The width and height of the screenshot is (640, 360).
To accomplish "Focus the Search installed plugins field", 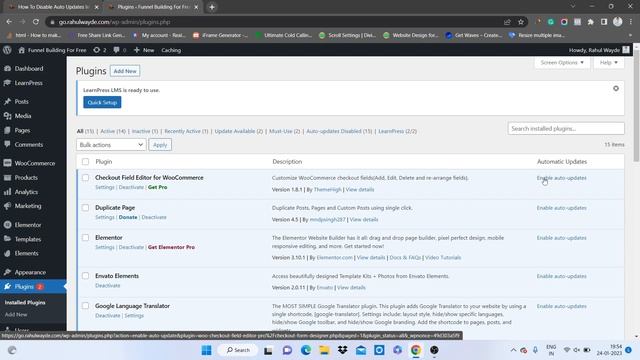I will [566, 129].
